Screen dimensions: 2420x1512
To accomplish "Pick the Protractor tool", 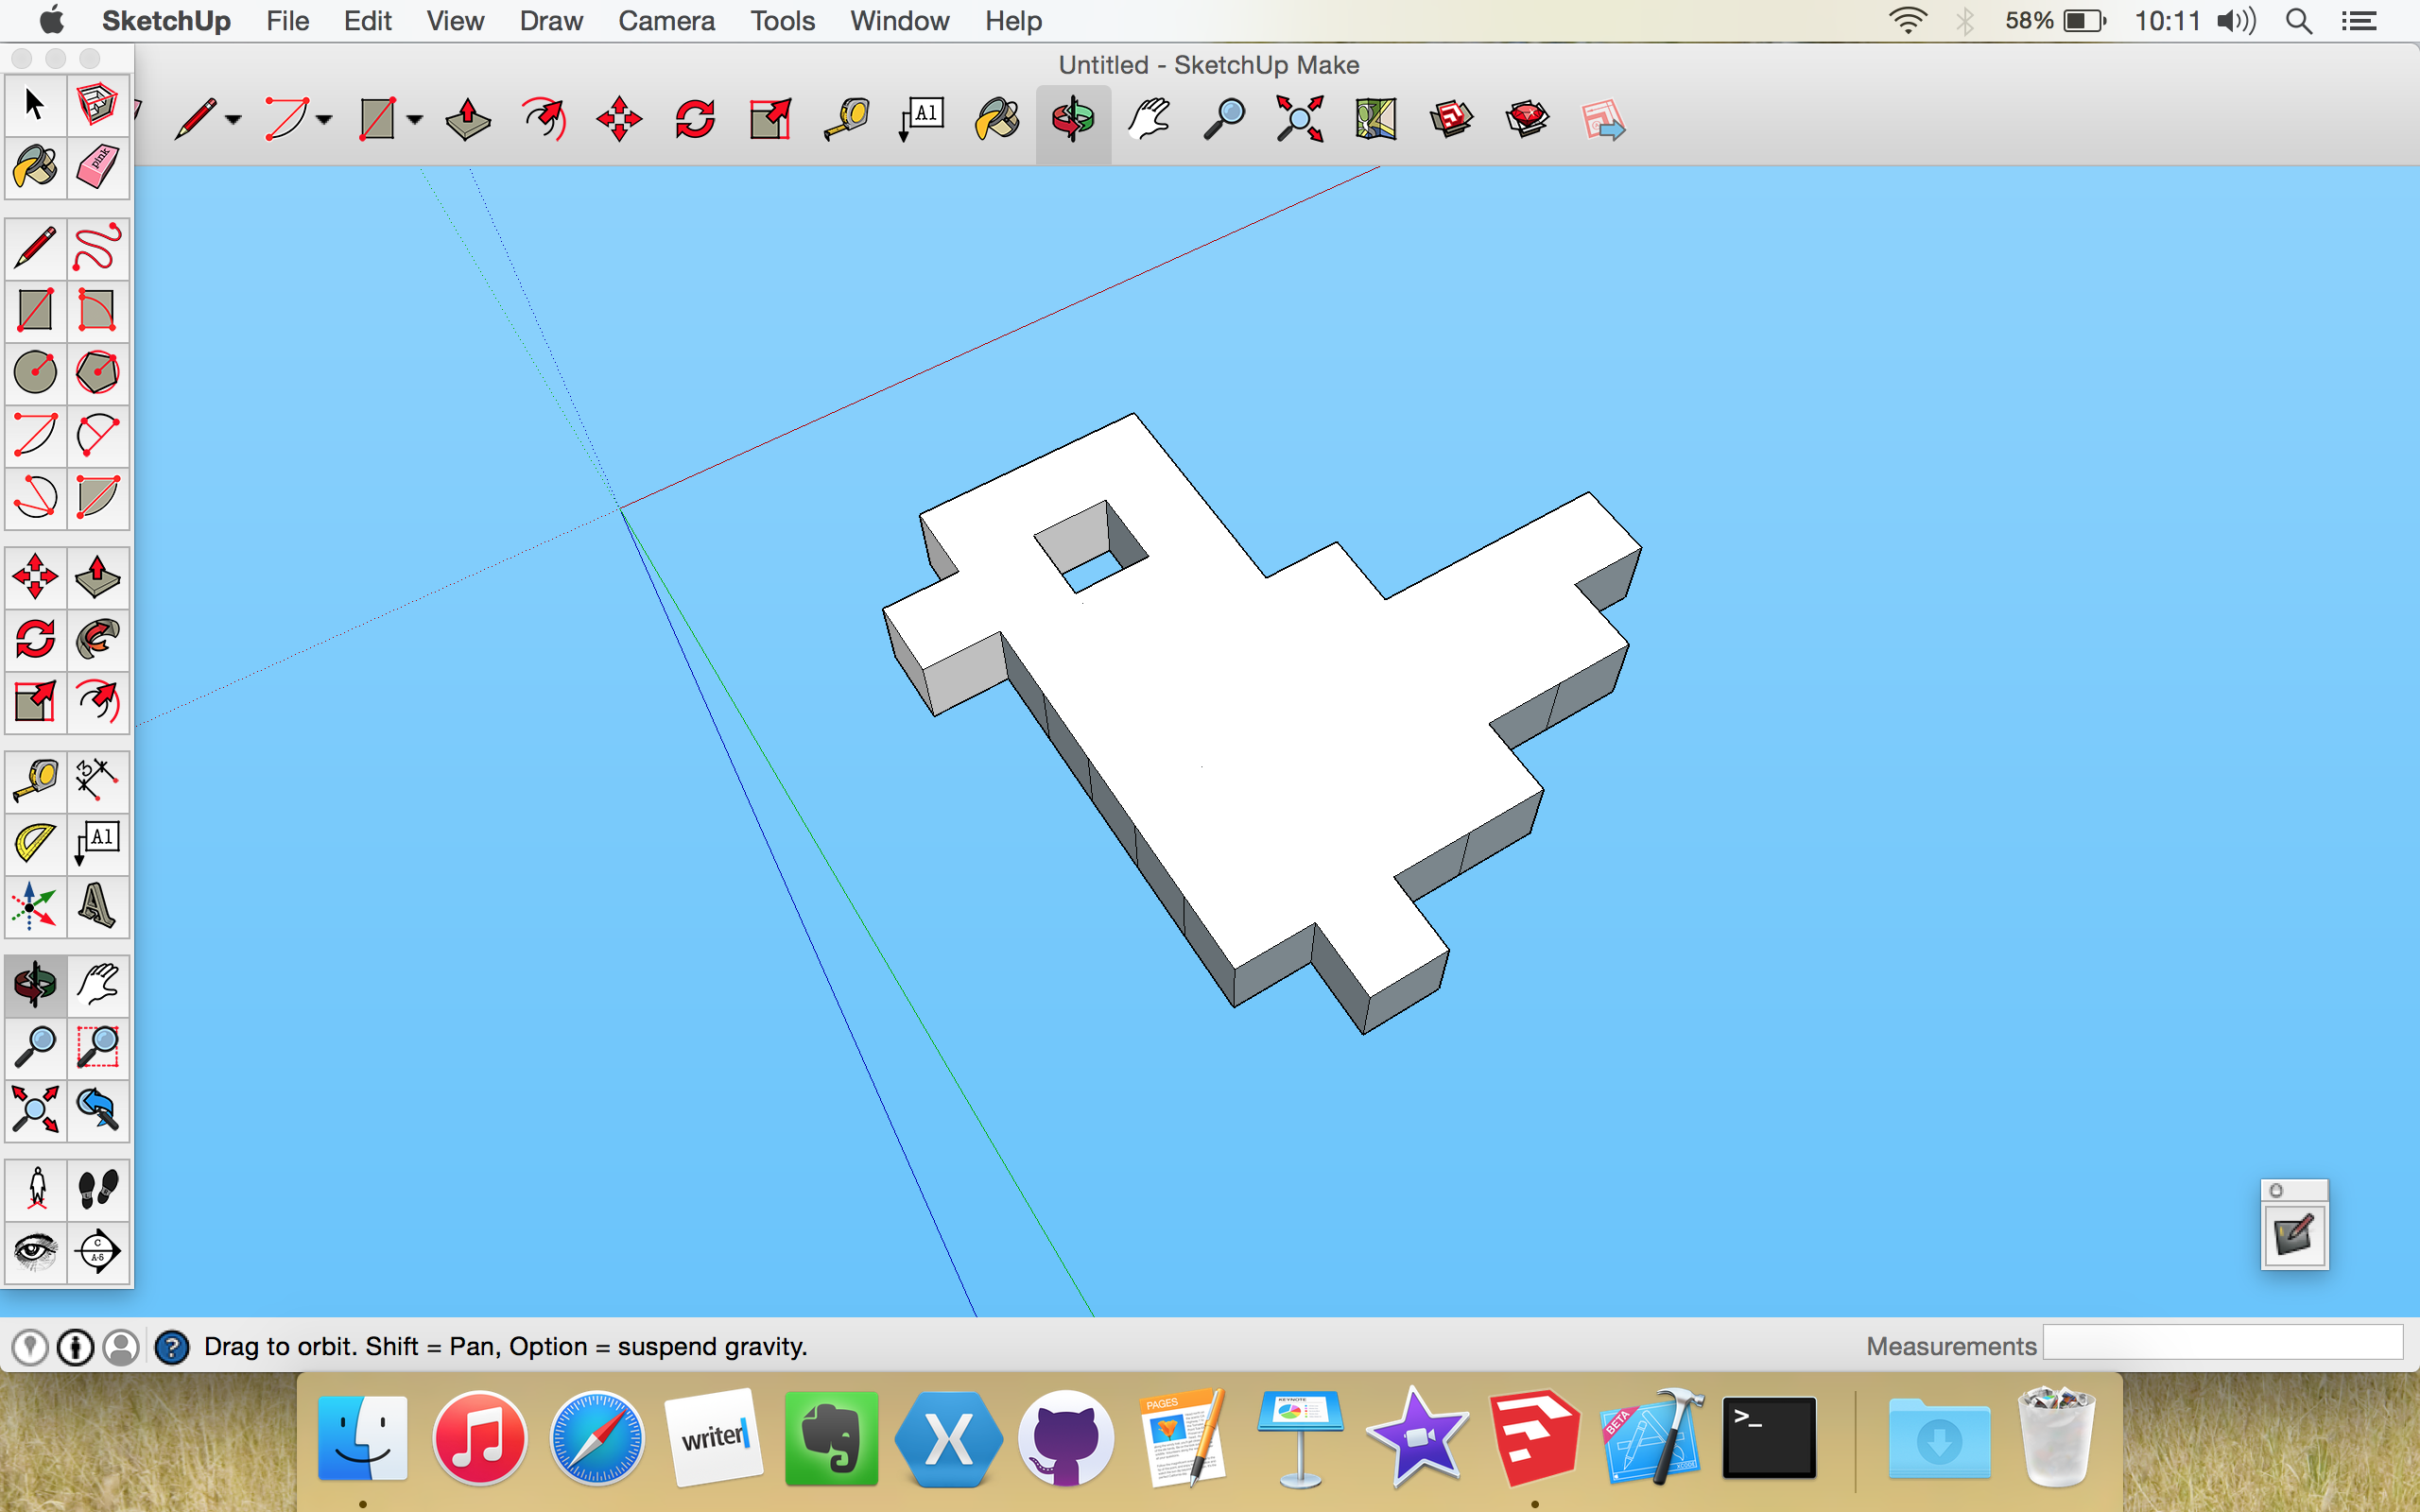I will click(35, 842).
